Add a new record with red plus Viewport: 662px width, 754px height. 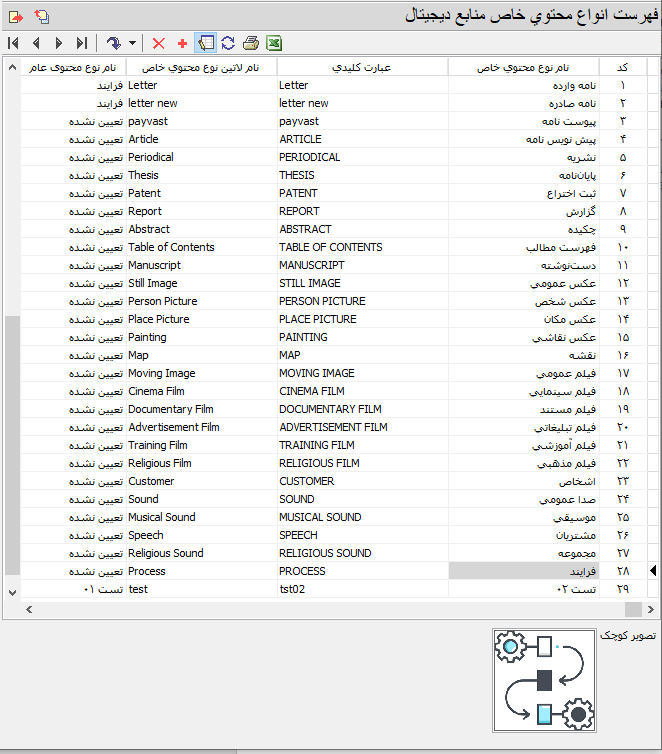click(x=182, y=43)
